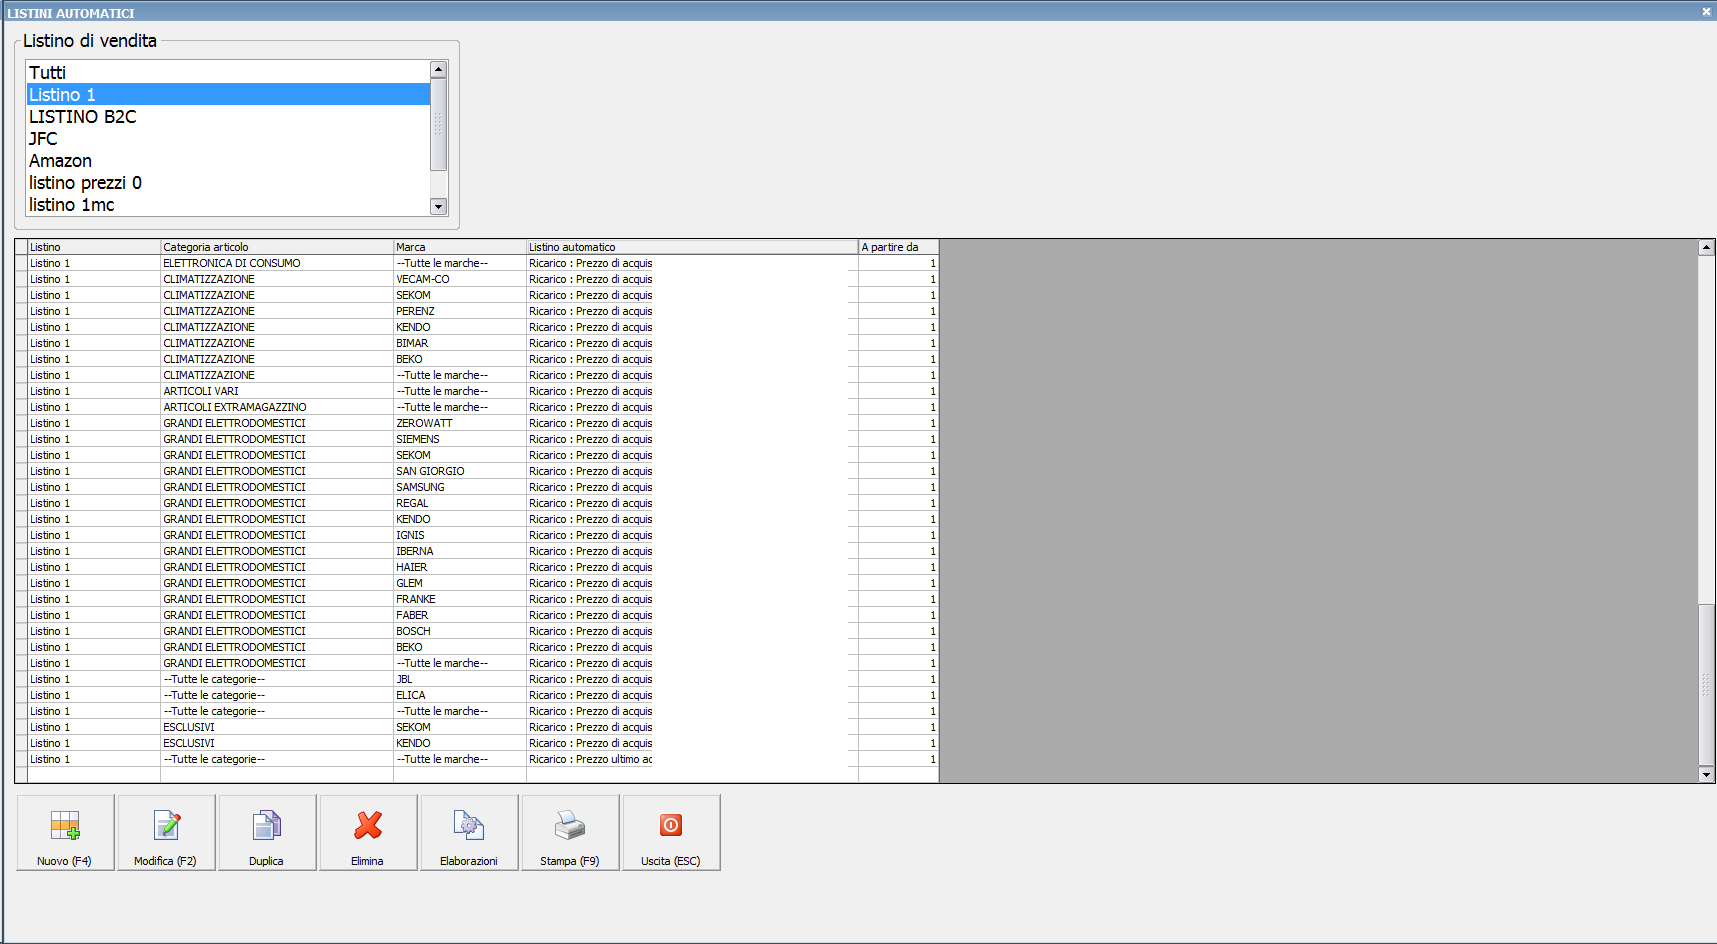Click the JBL brand cell
1717x944 pixels.
coord(460,679)
